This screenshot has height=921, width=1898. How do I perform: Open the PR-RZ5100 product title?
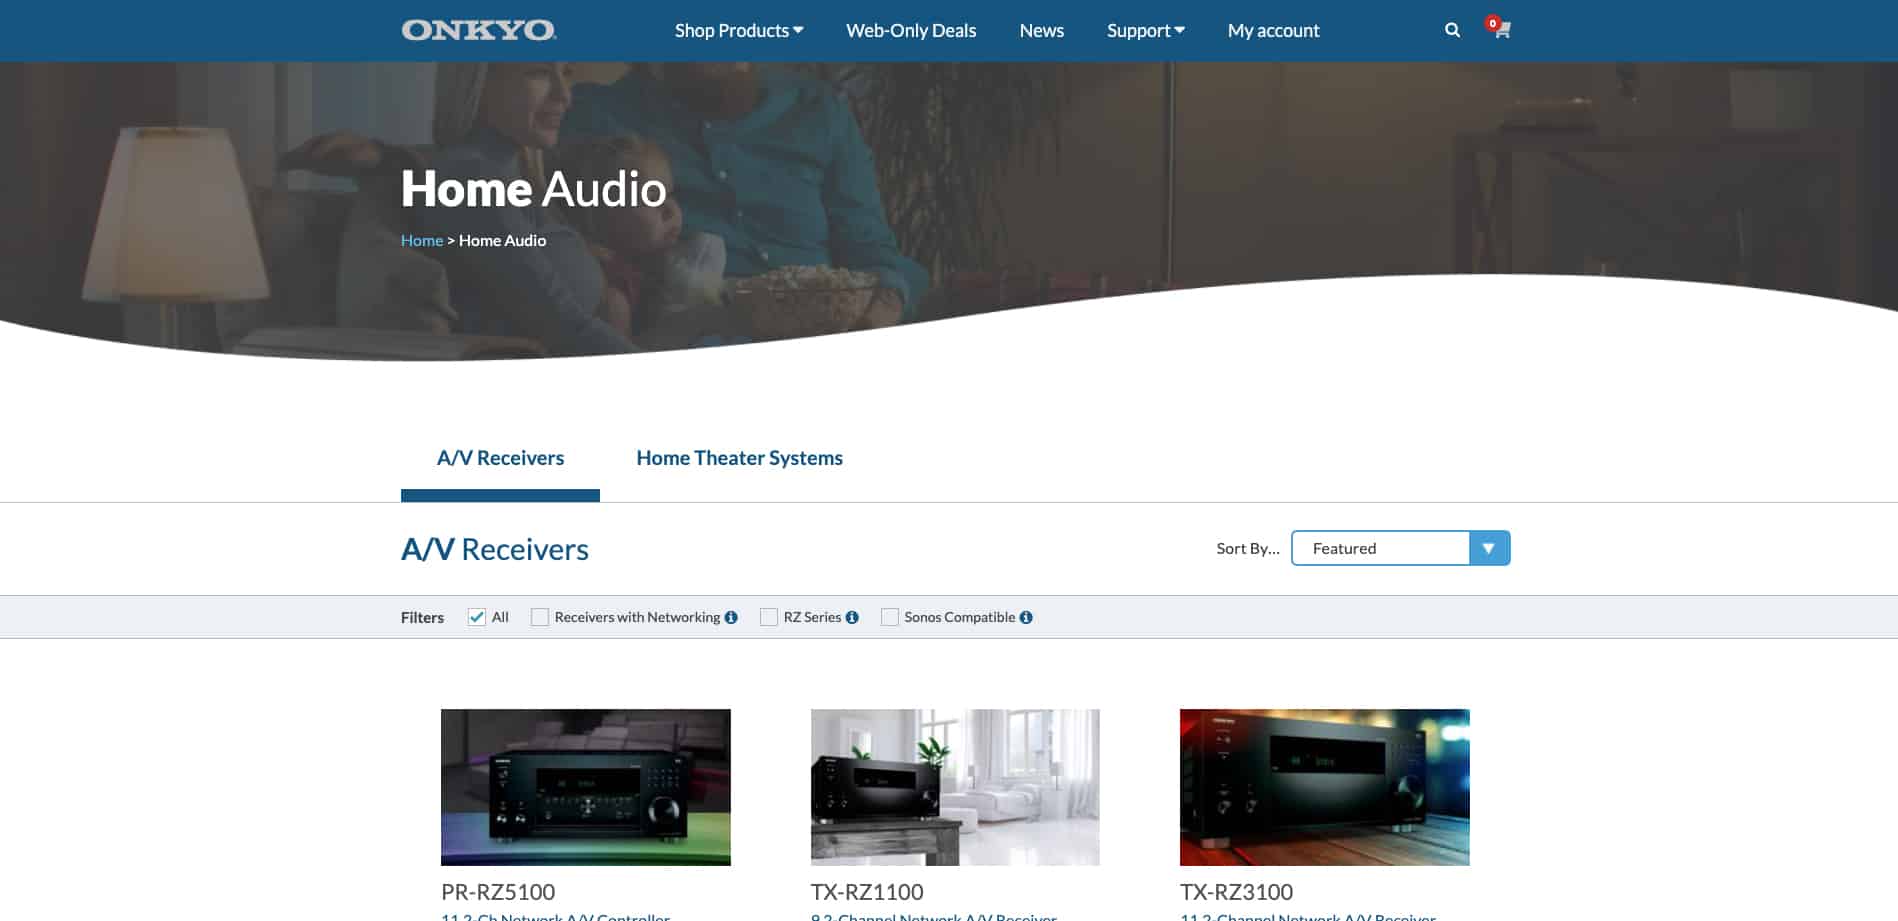(498, 891)
